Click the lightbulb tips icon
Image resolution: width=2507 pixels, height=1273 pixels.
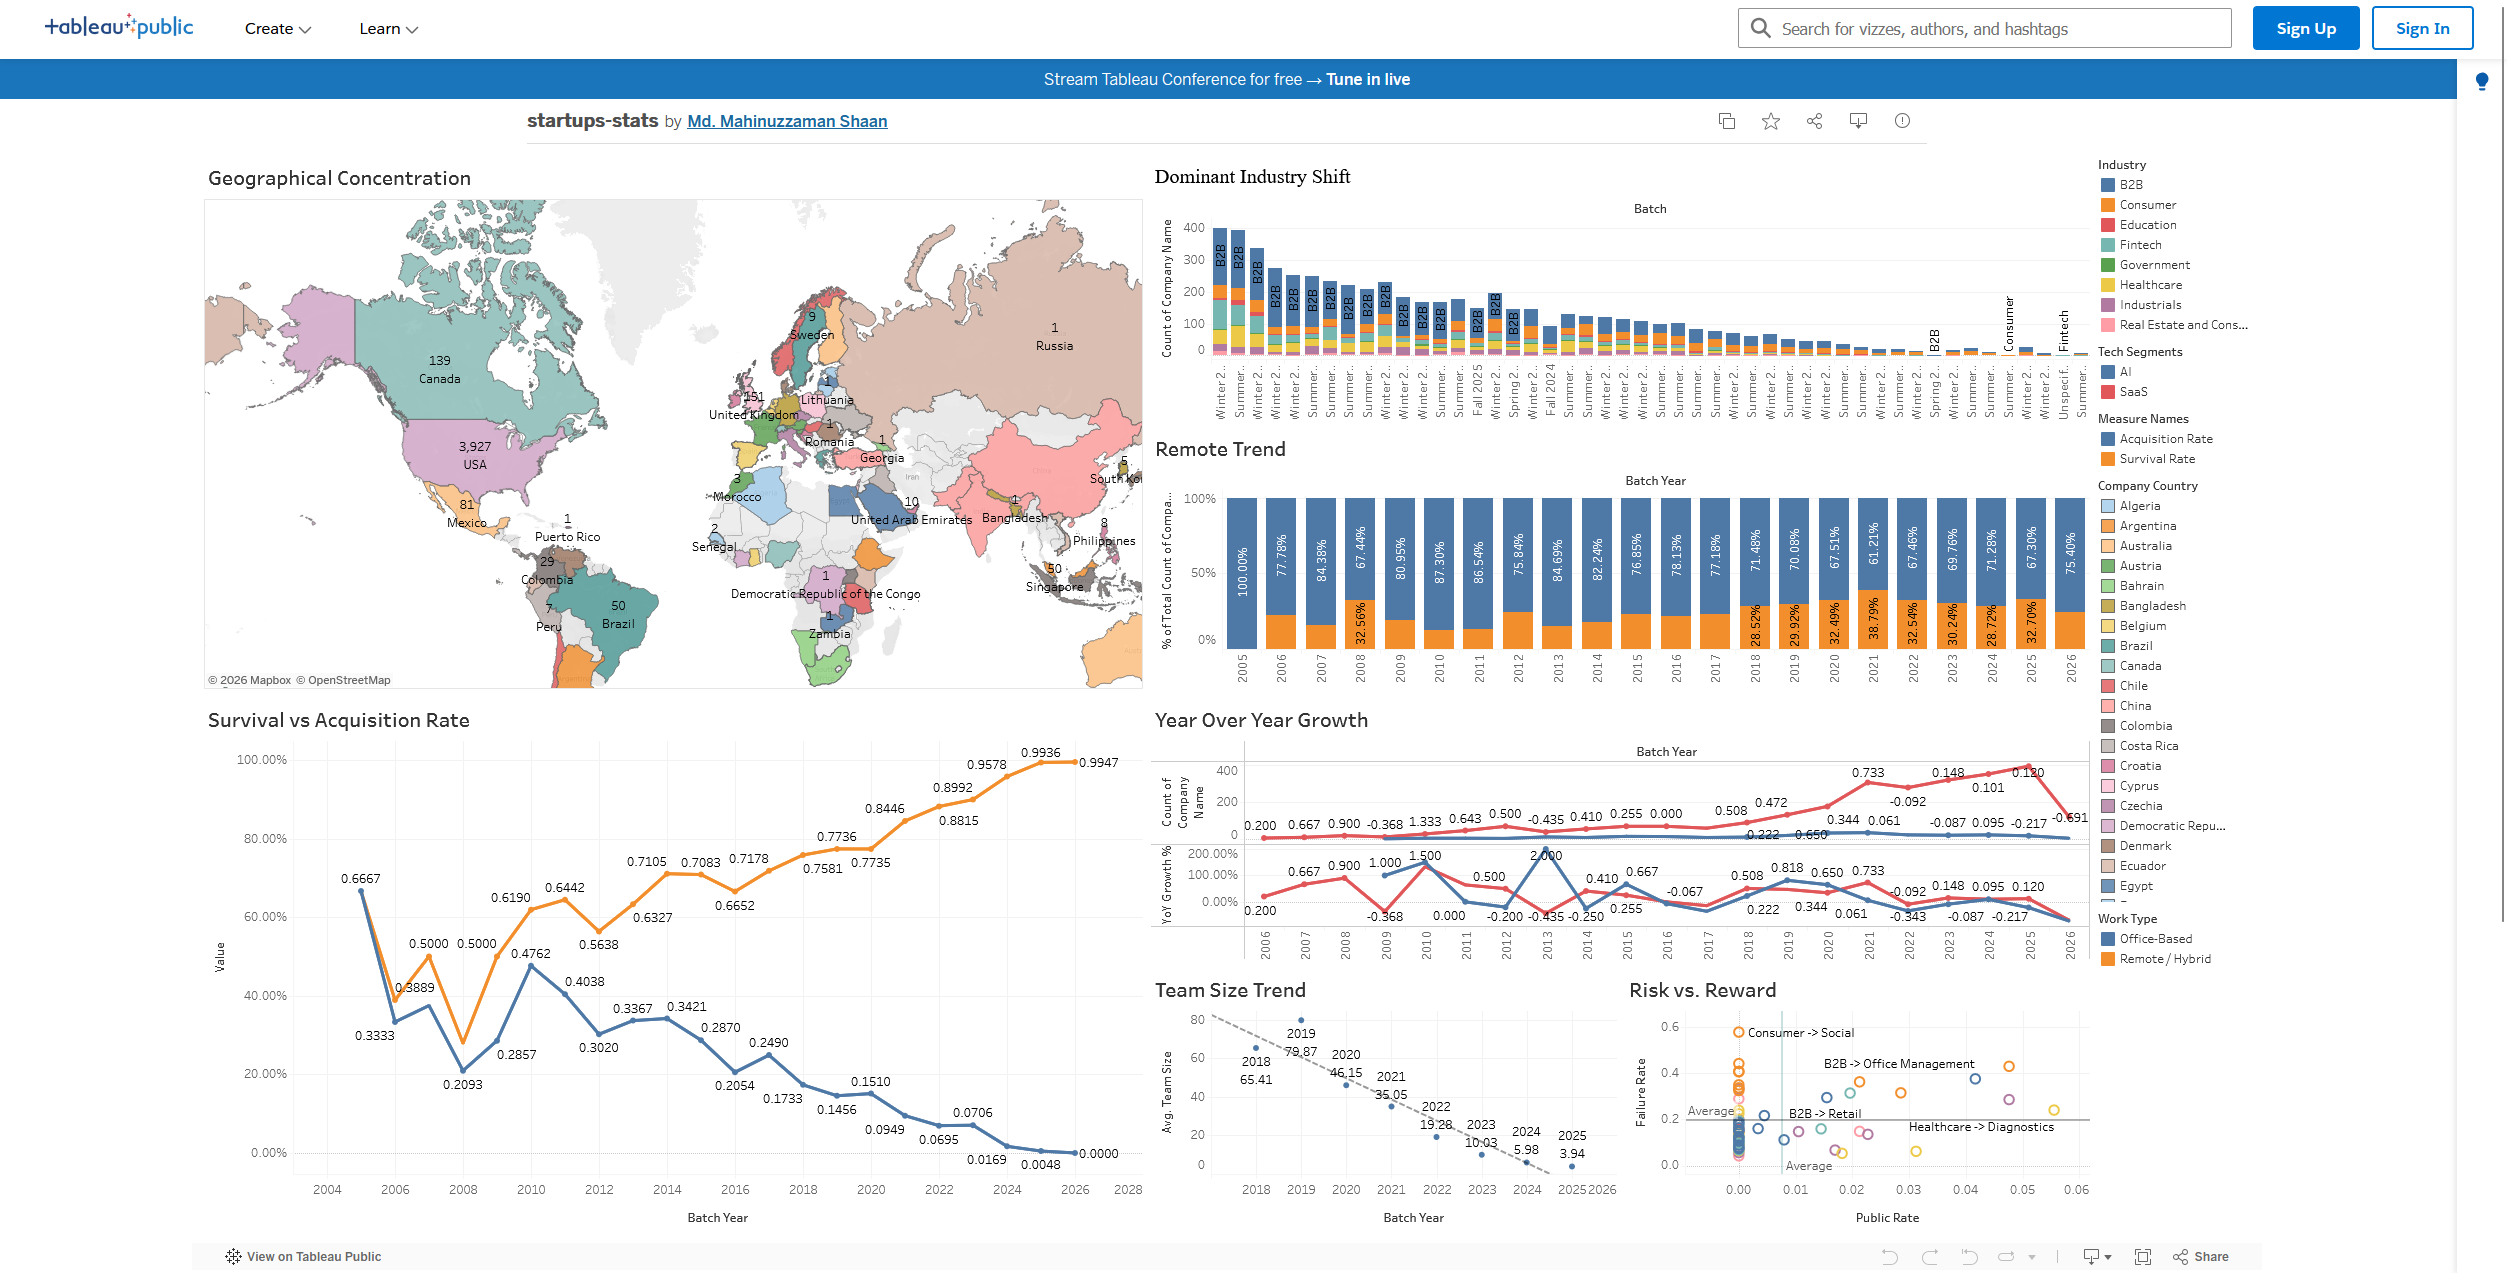[x=2482, y=81]
